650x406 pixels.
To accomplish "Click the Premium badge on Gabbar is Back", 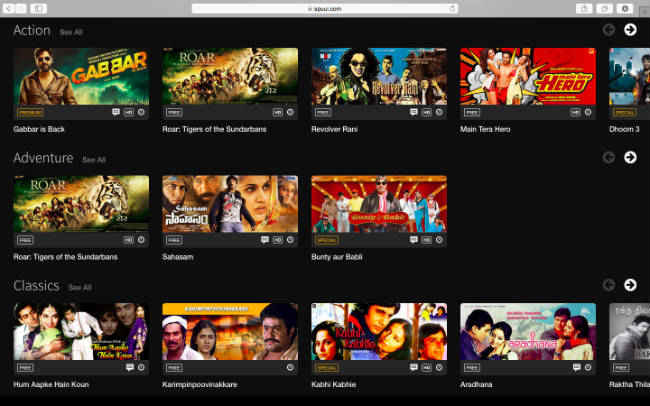I will tap(30, 112).
